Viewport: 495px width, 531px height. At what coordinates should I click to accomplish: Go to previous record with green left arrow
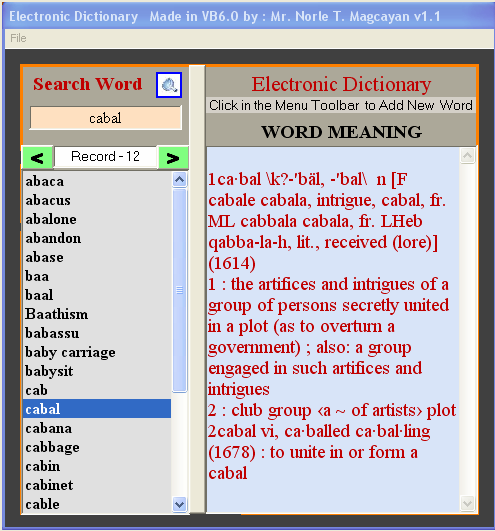click(x=38, y=158)
